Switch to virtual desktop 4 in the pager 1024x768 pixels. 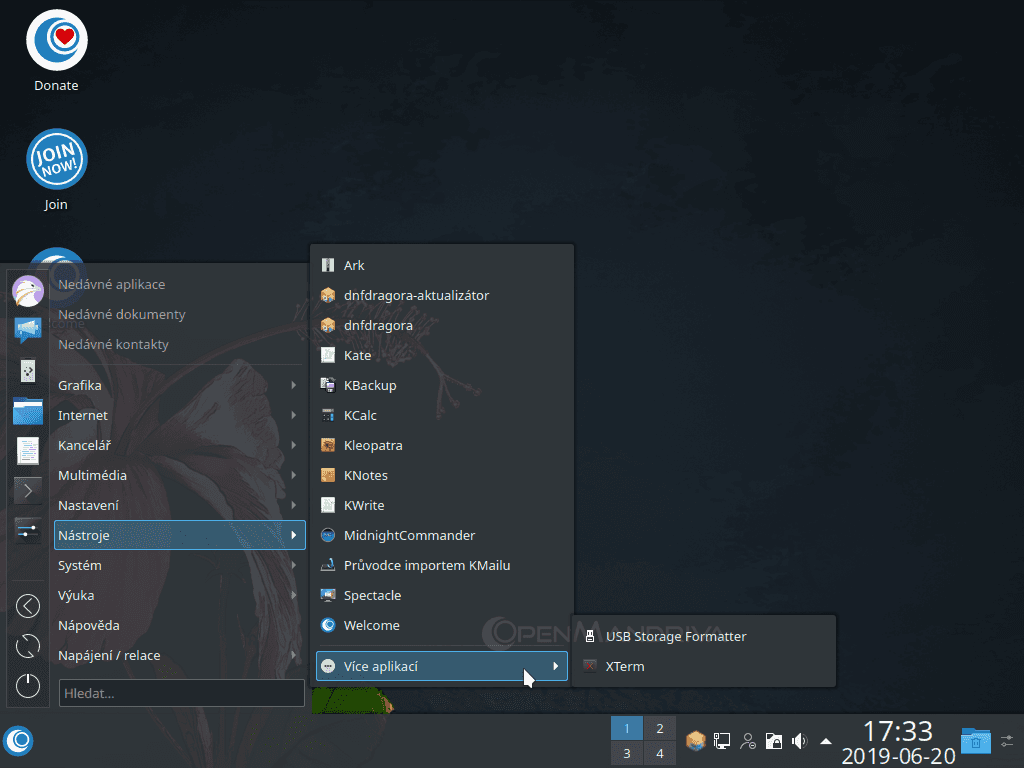click(x=659, y=751)
